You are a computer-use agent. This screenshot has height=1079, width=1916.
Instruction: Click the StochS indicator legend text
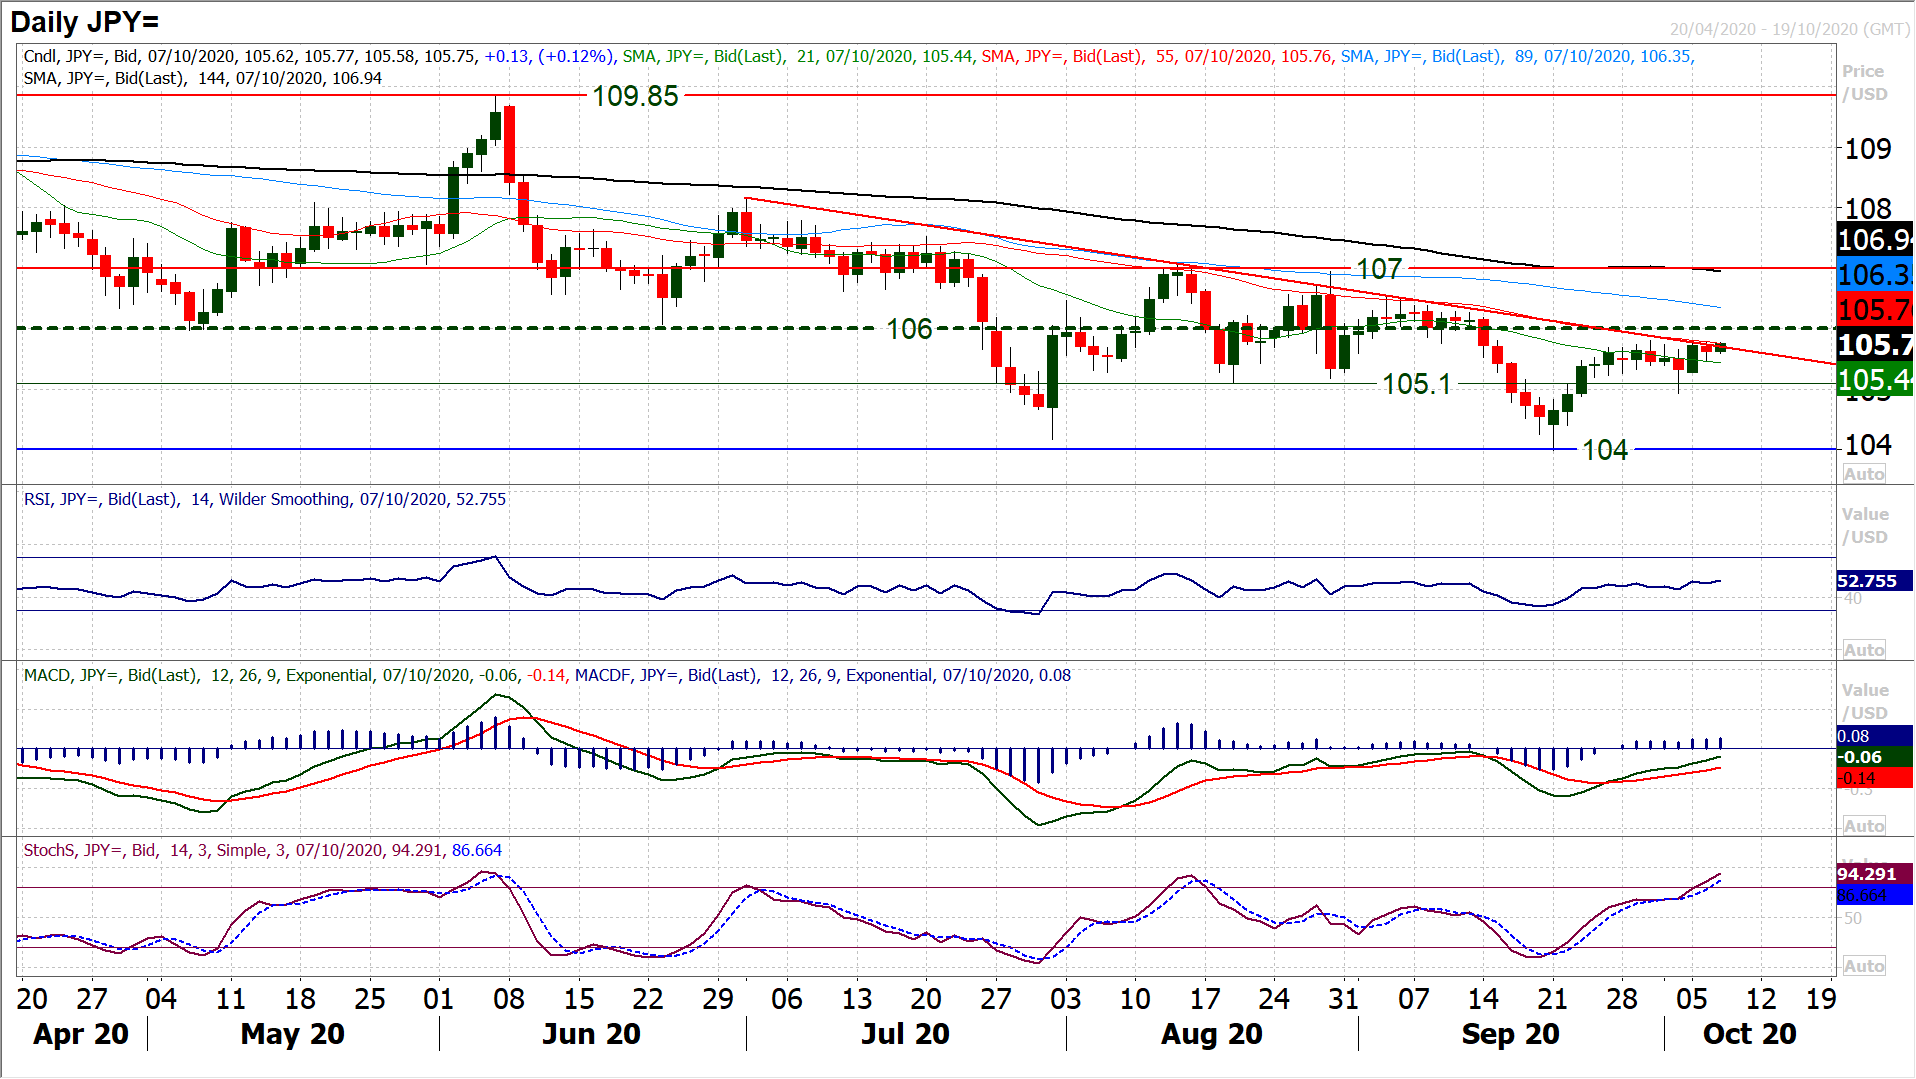[x=263, y=850]
